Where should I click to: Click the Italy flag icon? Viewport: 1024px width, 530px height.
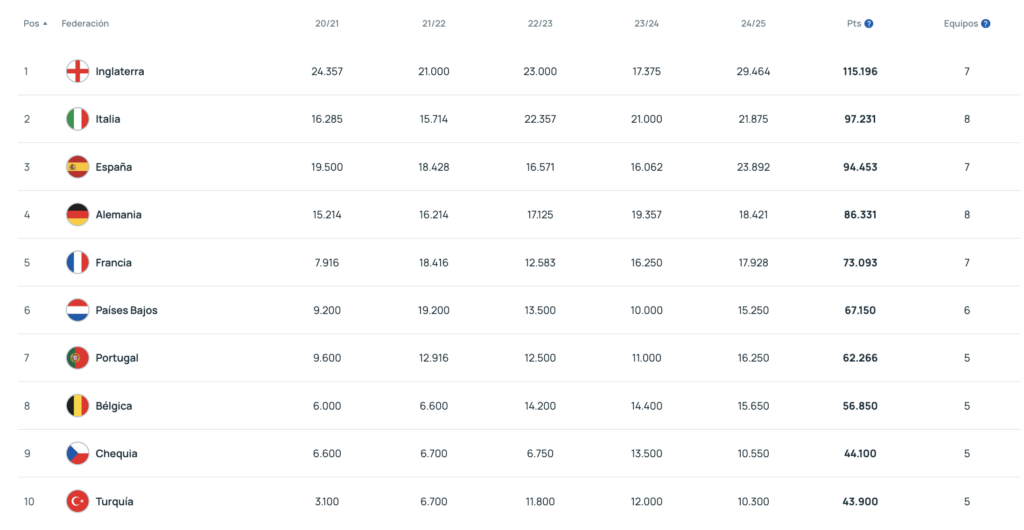tap(77, 119)
